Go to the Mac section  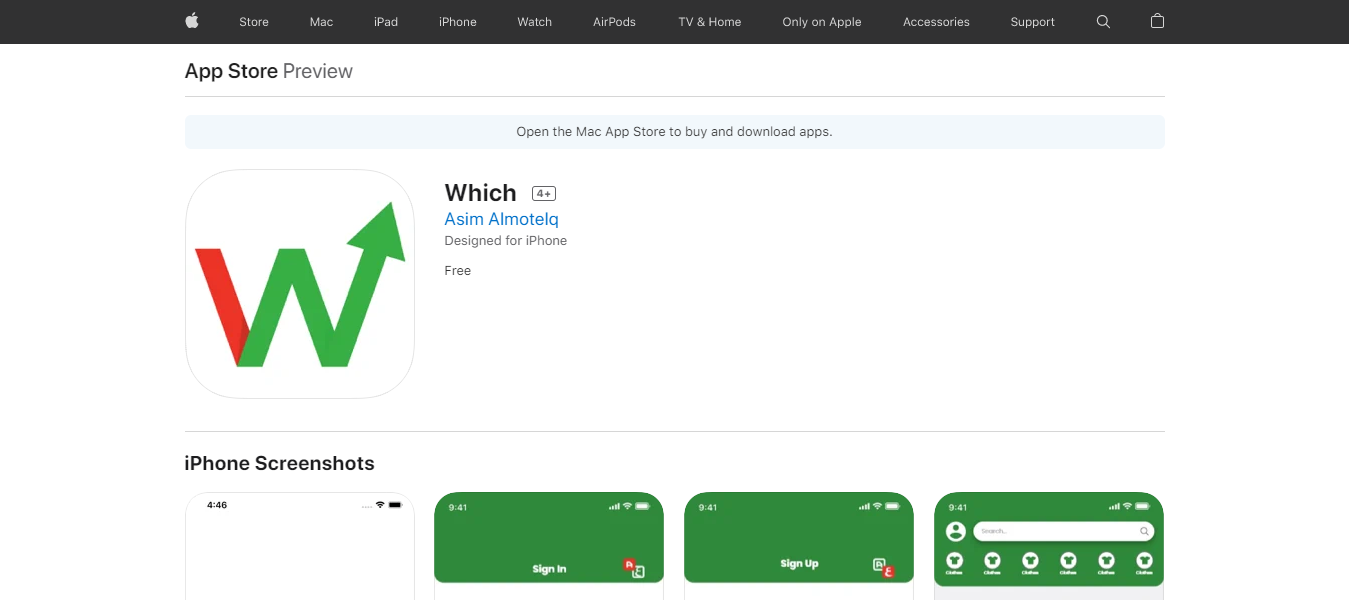[x=322, y=22]
